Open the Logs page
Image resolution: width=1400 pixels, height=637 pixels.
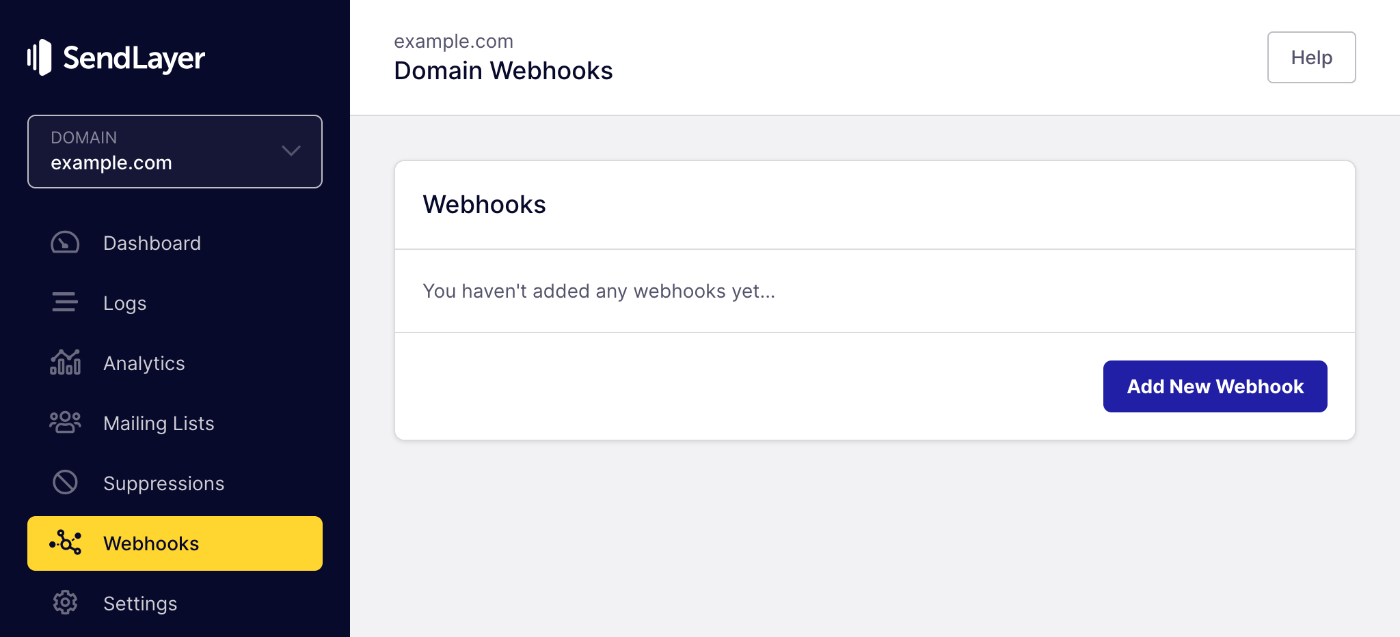click(124, 302)
